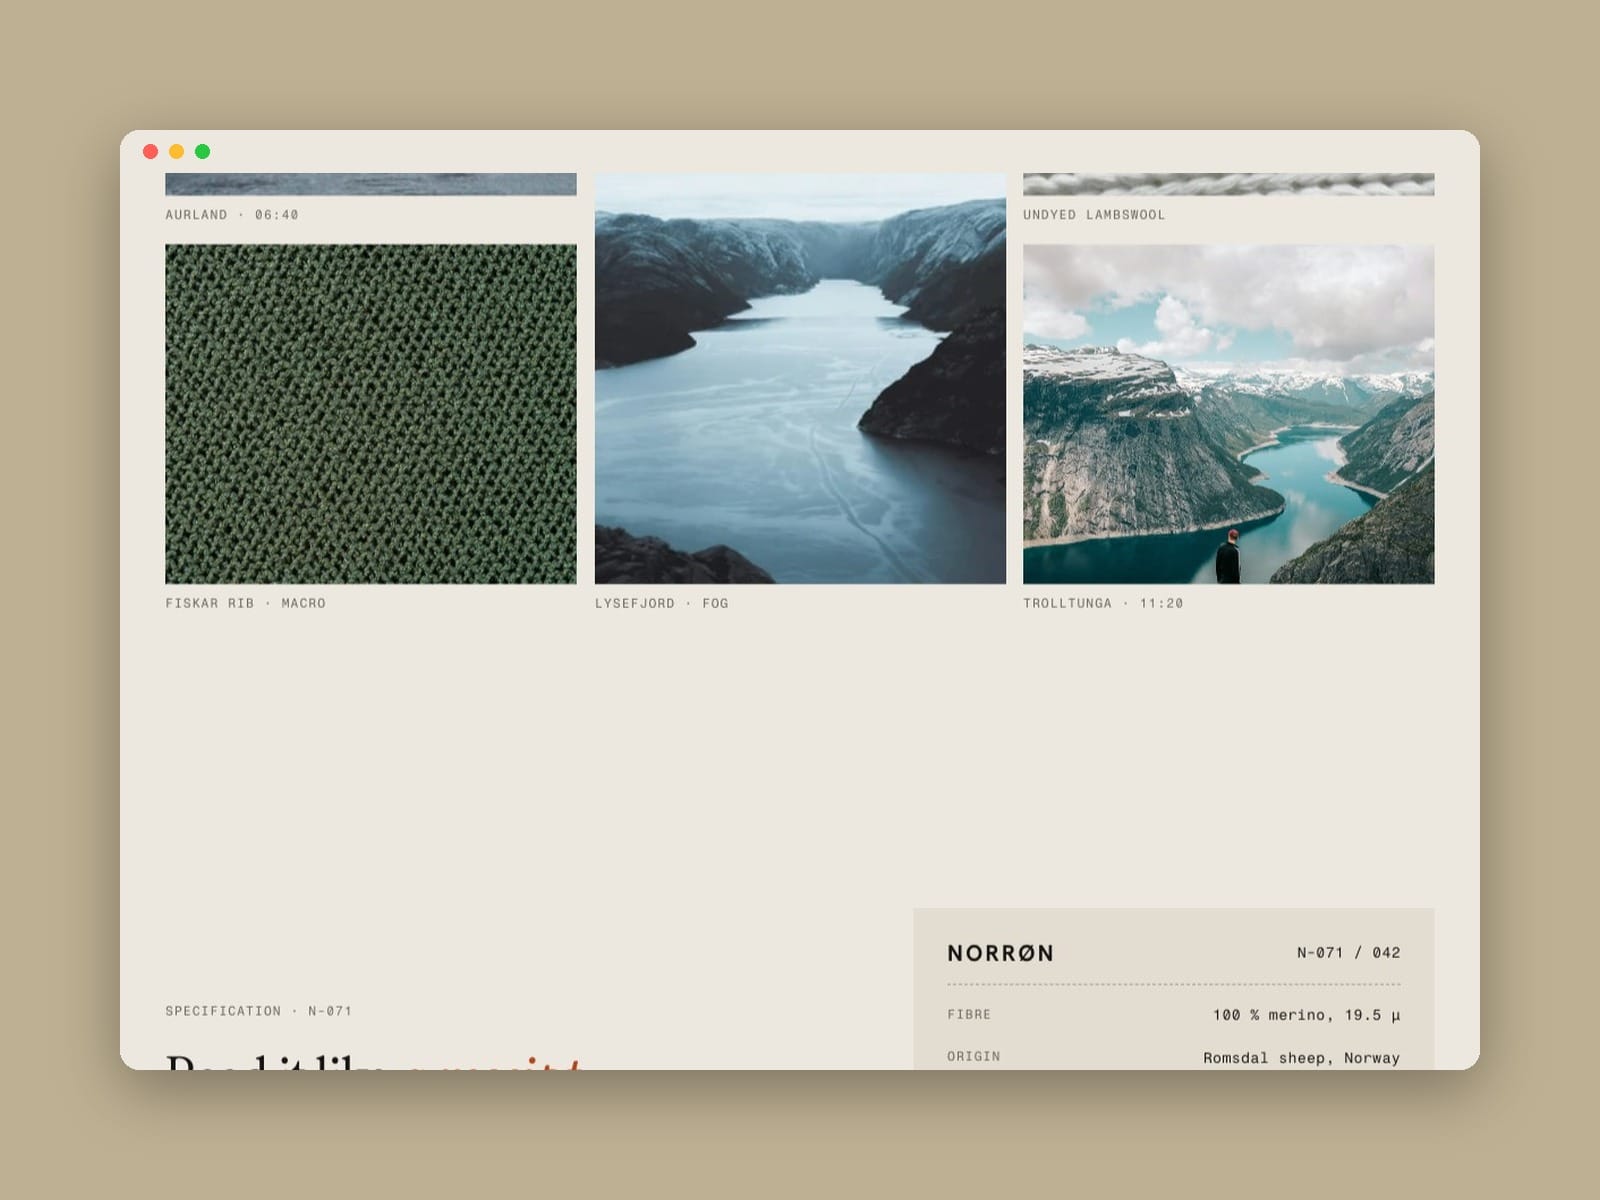Select the 'UNDYED LAMBSWOOL' caption

(x=1094, y=215)
